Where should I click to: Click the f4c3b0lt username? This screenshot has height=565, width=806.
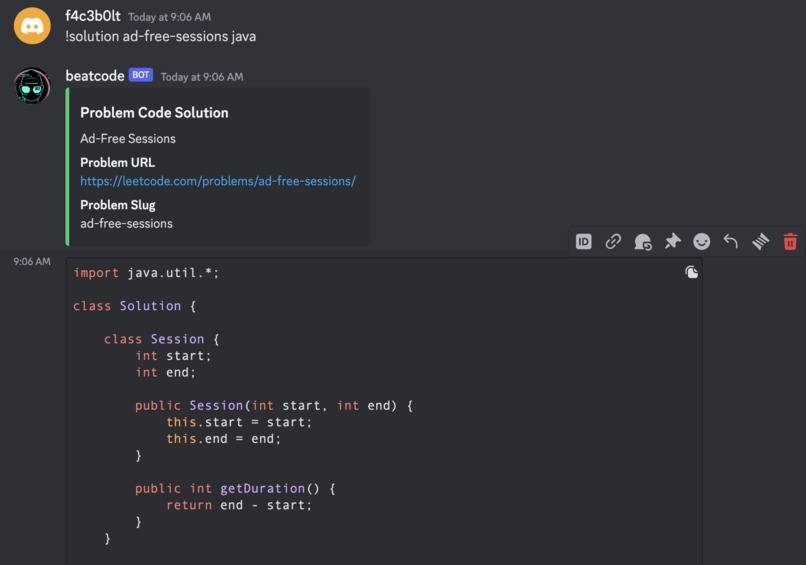point(93,16)
